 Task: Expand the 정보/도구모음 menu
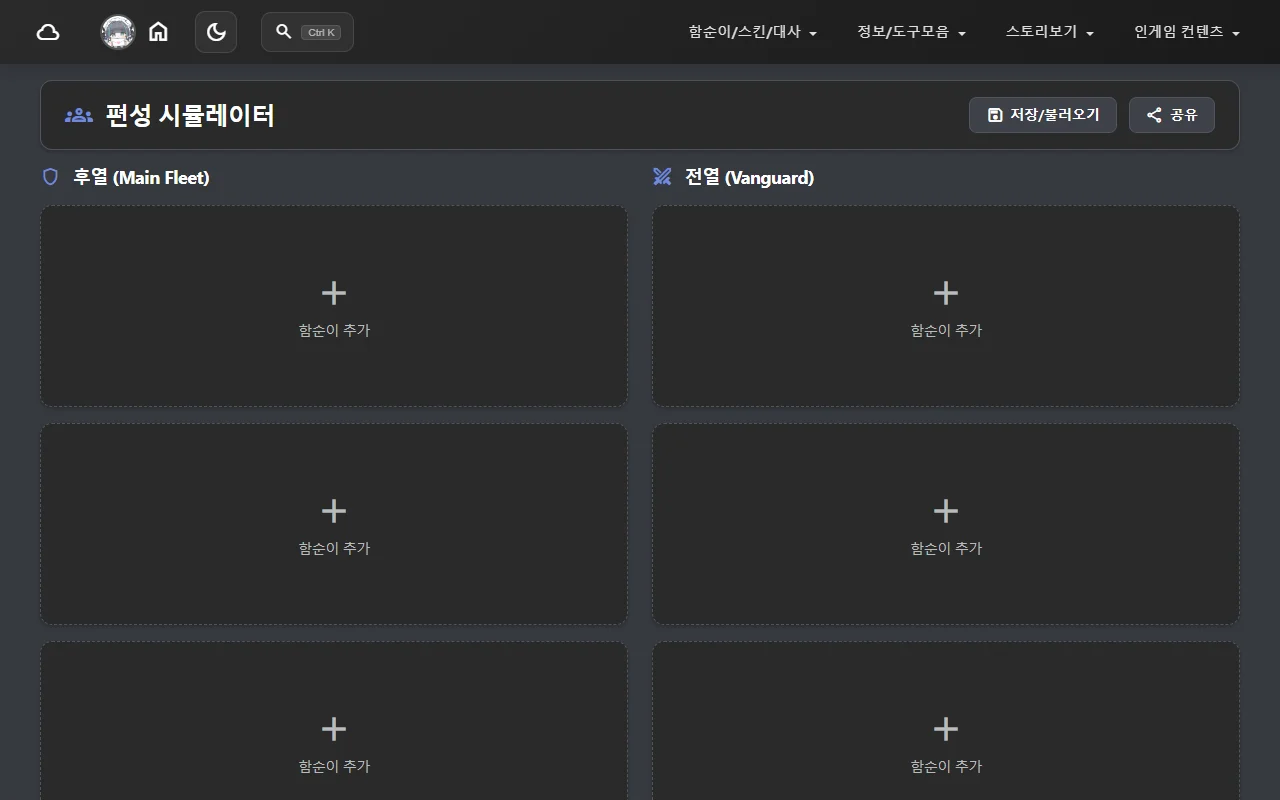(911, 32)
